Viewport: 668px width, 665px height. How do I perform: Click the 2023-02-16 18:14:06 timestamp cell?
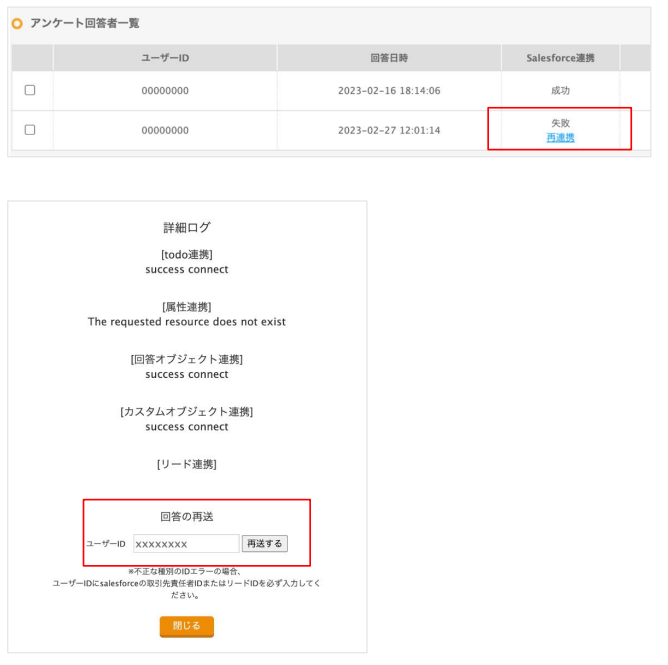[x=389, y=91]
